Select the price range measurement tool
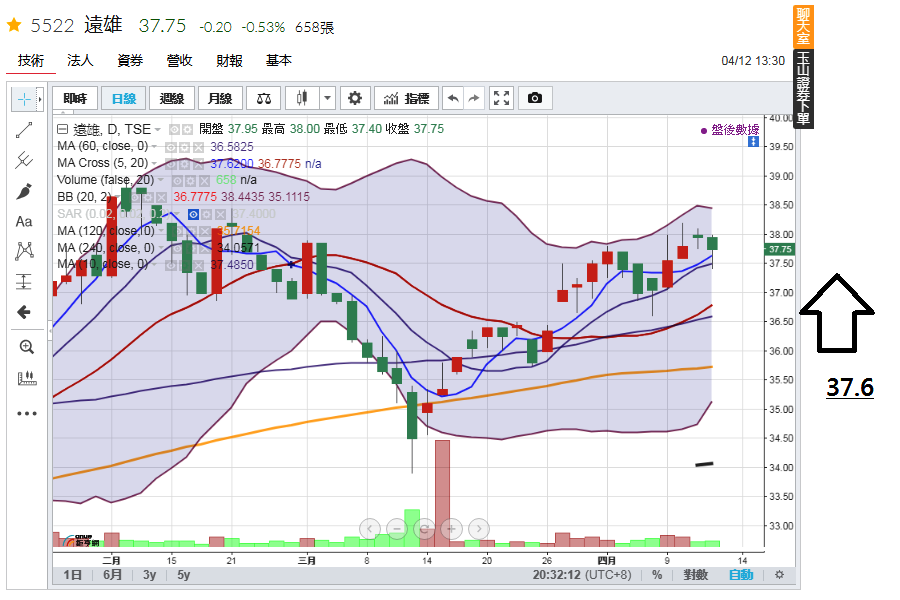This screenshot has width=900, height=600. (24, 281)
